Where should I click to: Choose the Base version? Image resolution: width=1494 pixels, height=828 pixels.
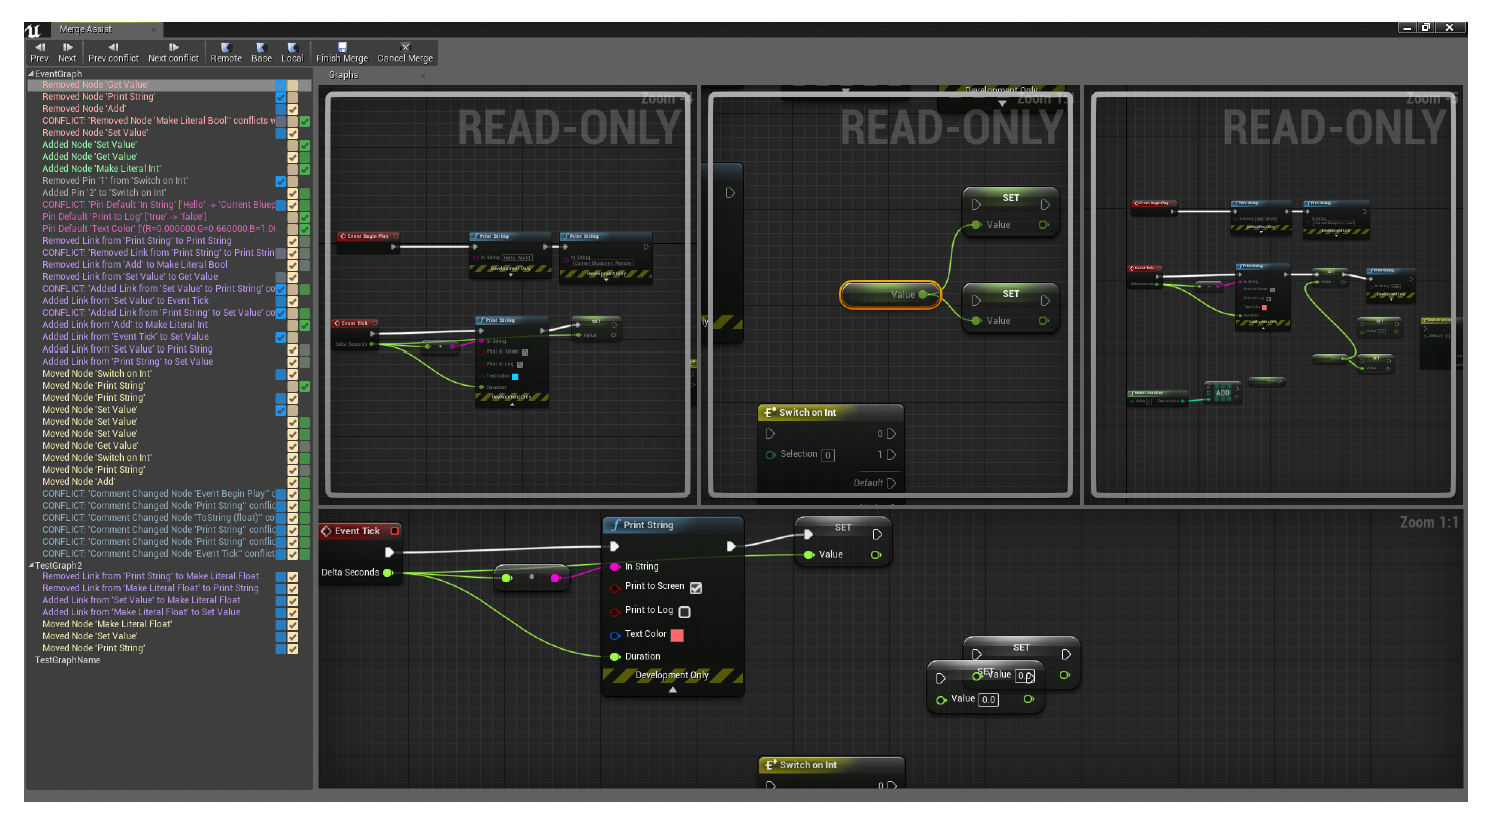click(261, 52)
